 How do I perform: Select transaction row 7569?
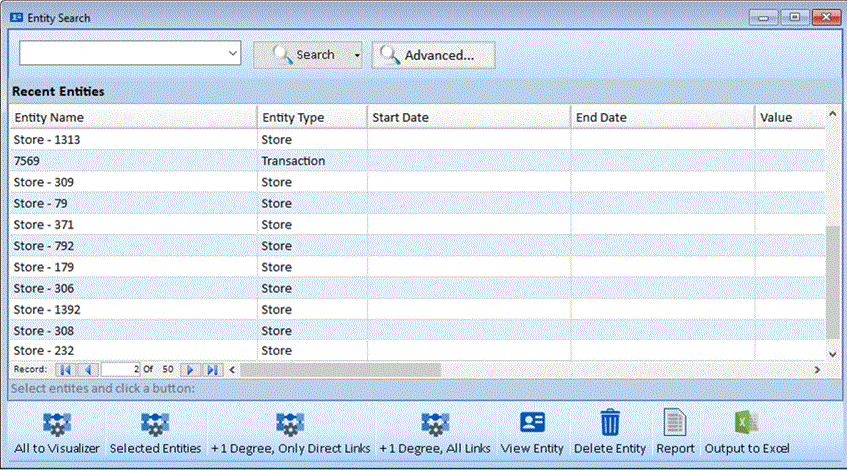click(x=417, y=160)
